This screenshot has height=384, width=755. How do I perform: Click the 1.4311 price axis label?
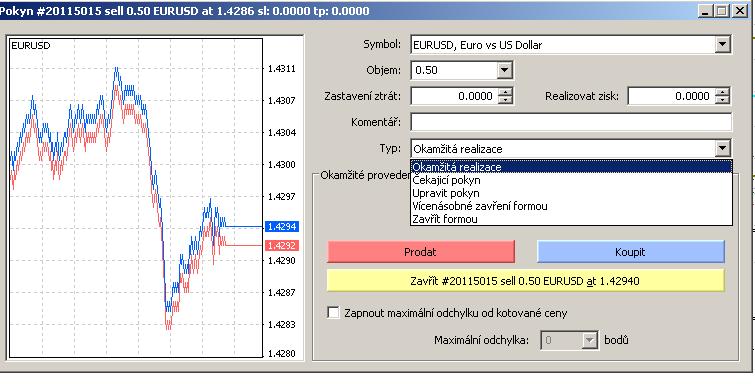pyautogui.click(x=282, y=69)
